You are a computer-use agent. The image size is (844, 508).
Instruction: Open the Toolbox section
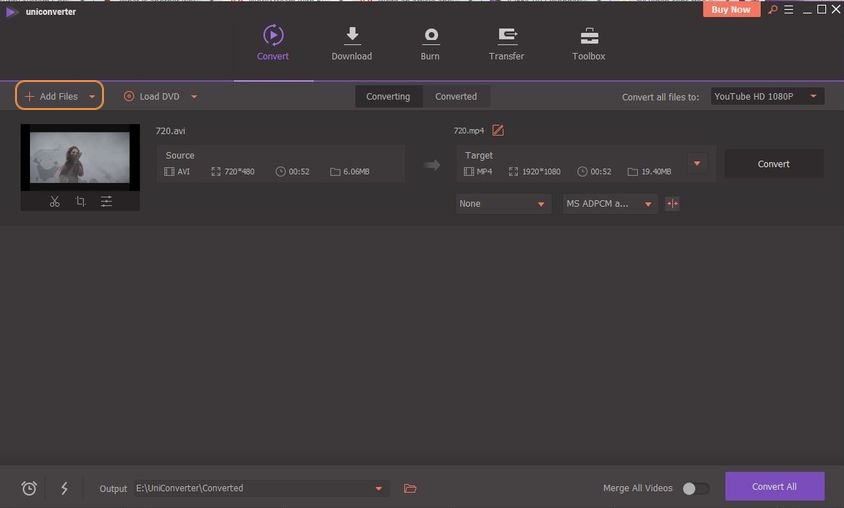pyautogui.click(x=589, y=43)
